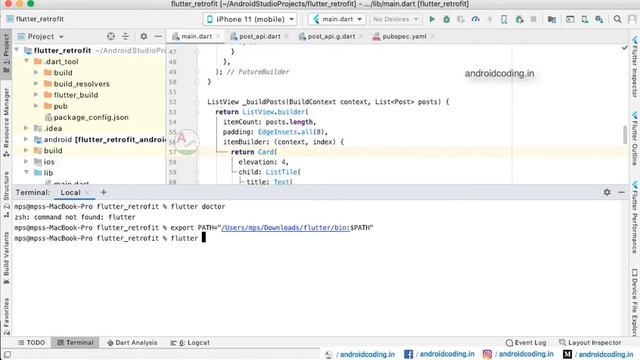The height and width of the screenshot is (360, 640).
Task: Open the Facebook androidcoding.in link
Action: coord(439,354)
